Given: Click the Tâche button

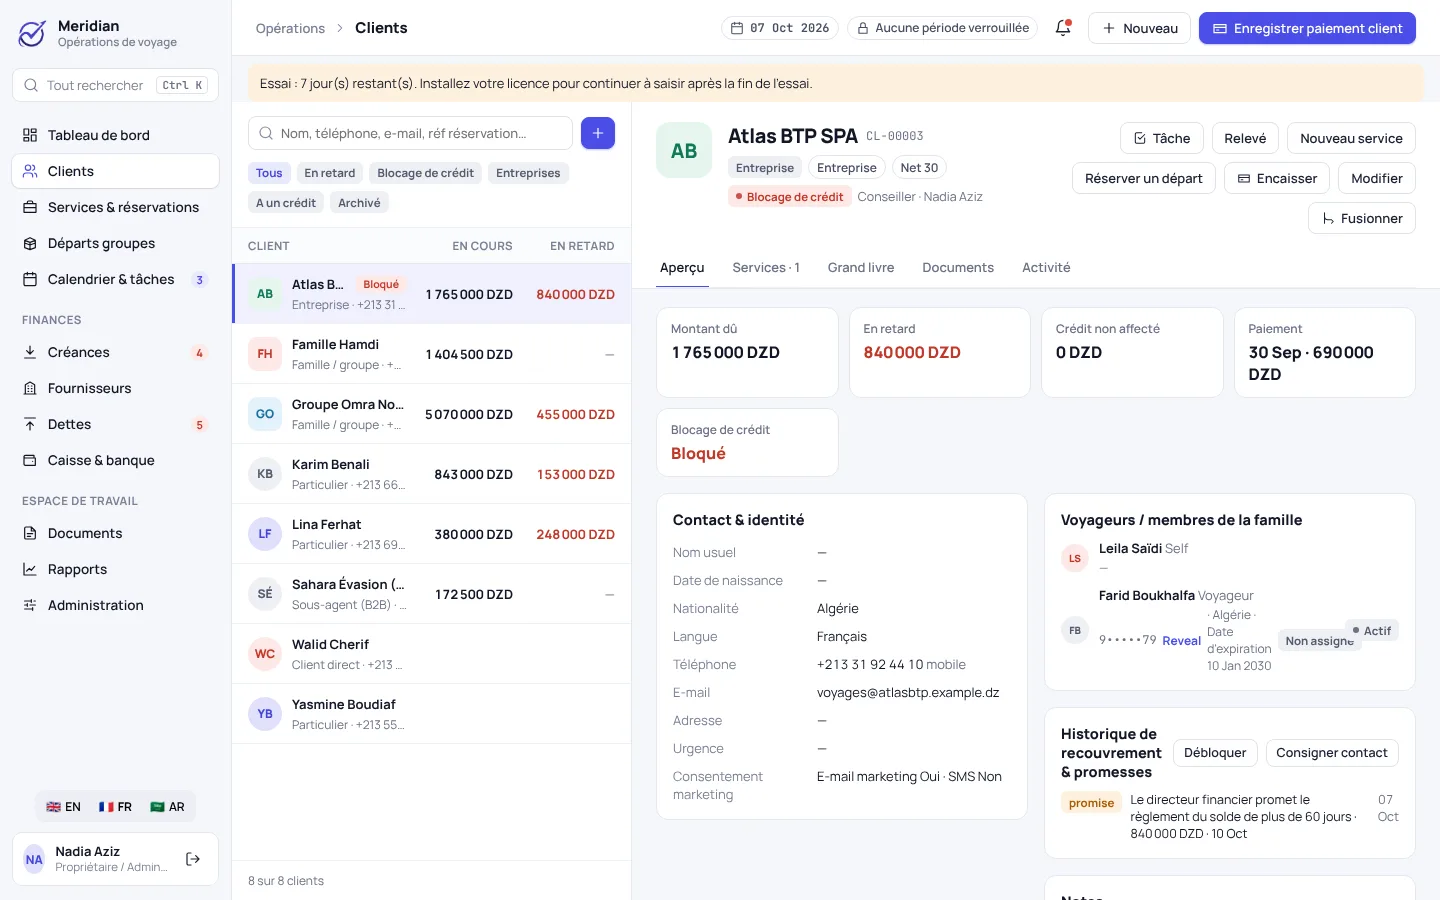Looking at the screenshot, I should (1162, 138).
